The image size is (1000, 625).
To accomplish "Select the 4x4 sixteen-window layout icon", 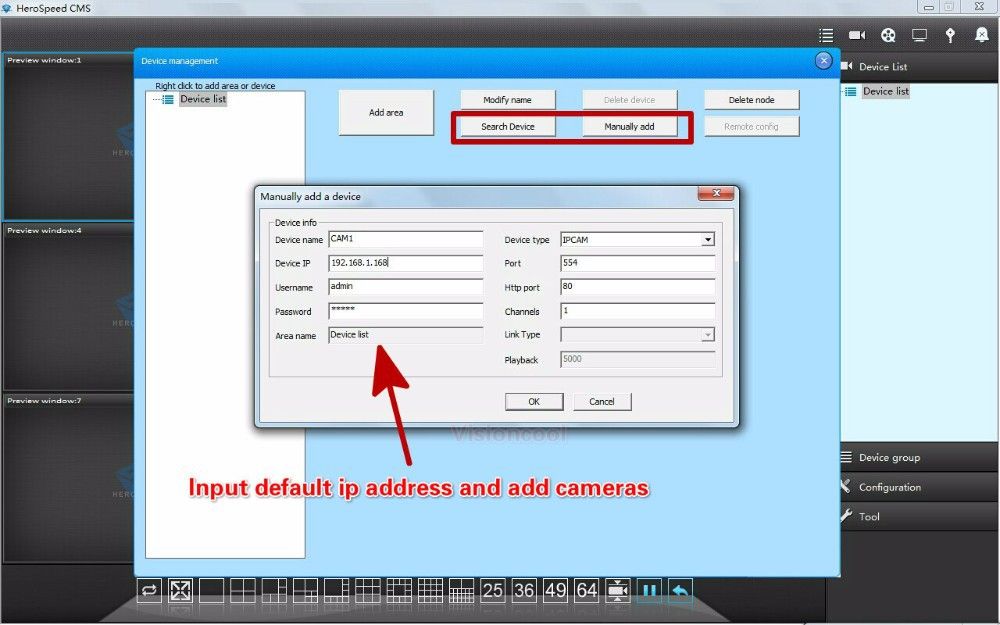I will [430, 591].
